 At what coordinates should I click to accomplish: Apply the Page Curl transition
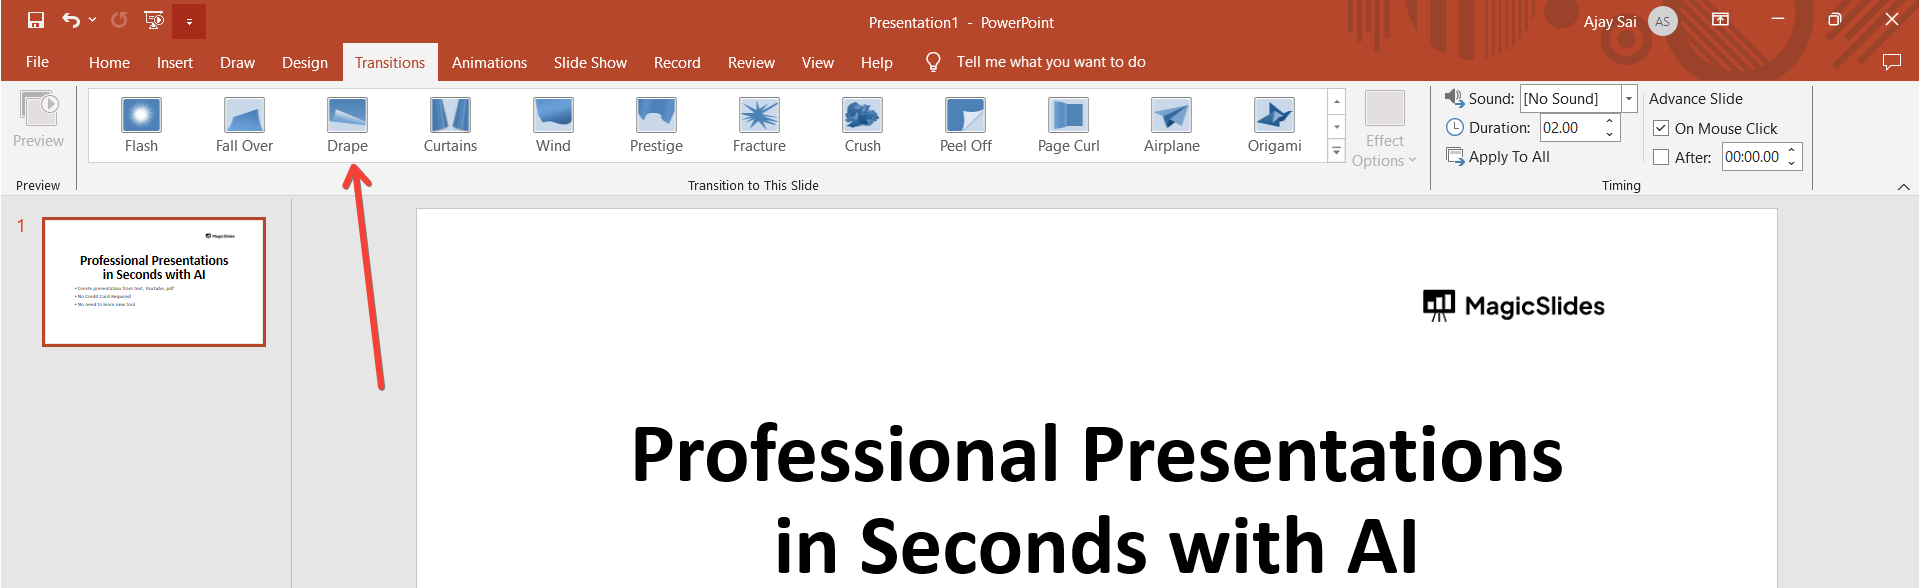point(1068,125)
